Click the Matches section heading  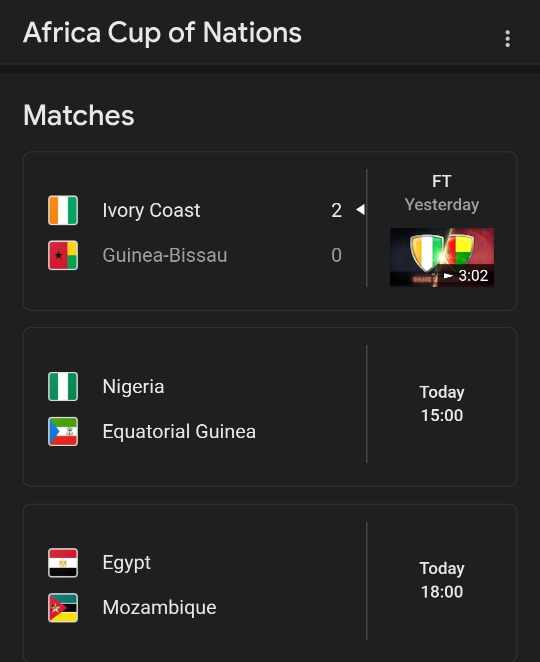click(x=79, y=115)
